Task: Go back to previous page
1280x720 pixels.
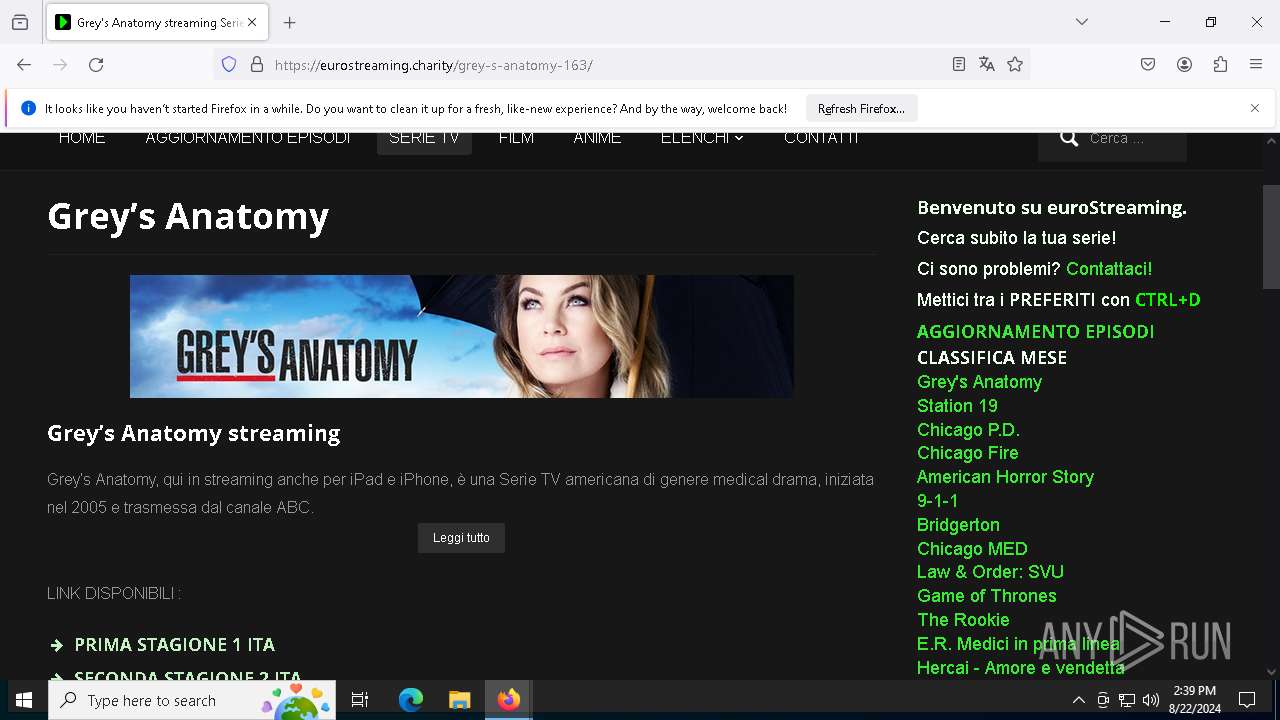Action: point(24,64)
